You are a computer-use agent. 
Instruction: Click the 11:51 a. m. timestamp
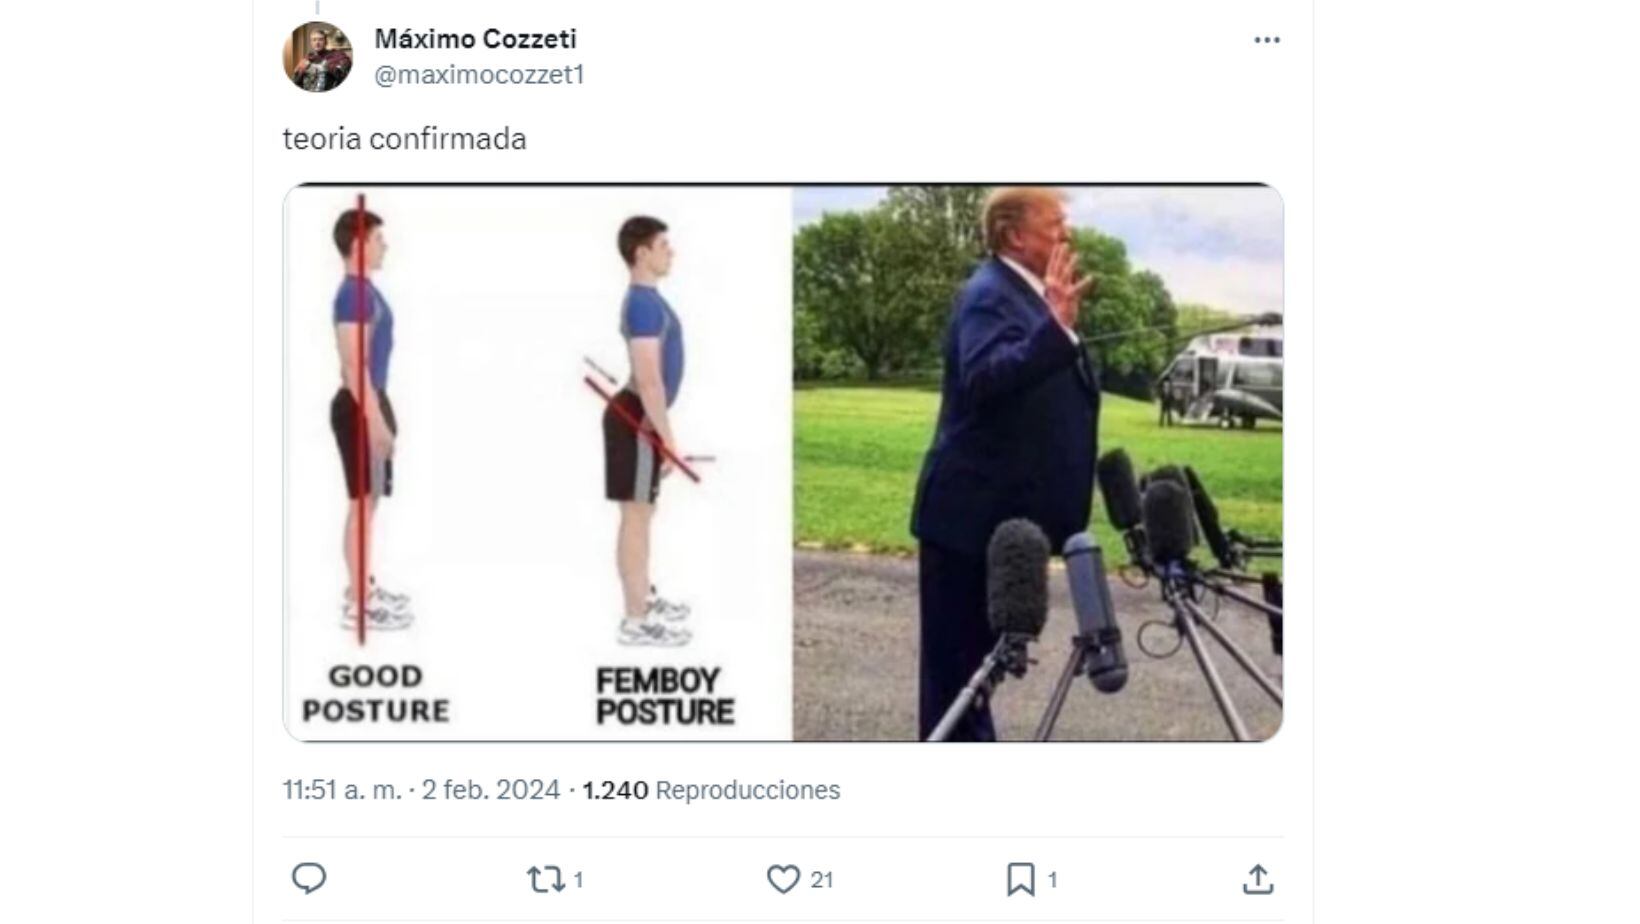pos(341,790)
